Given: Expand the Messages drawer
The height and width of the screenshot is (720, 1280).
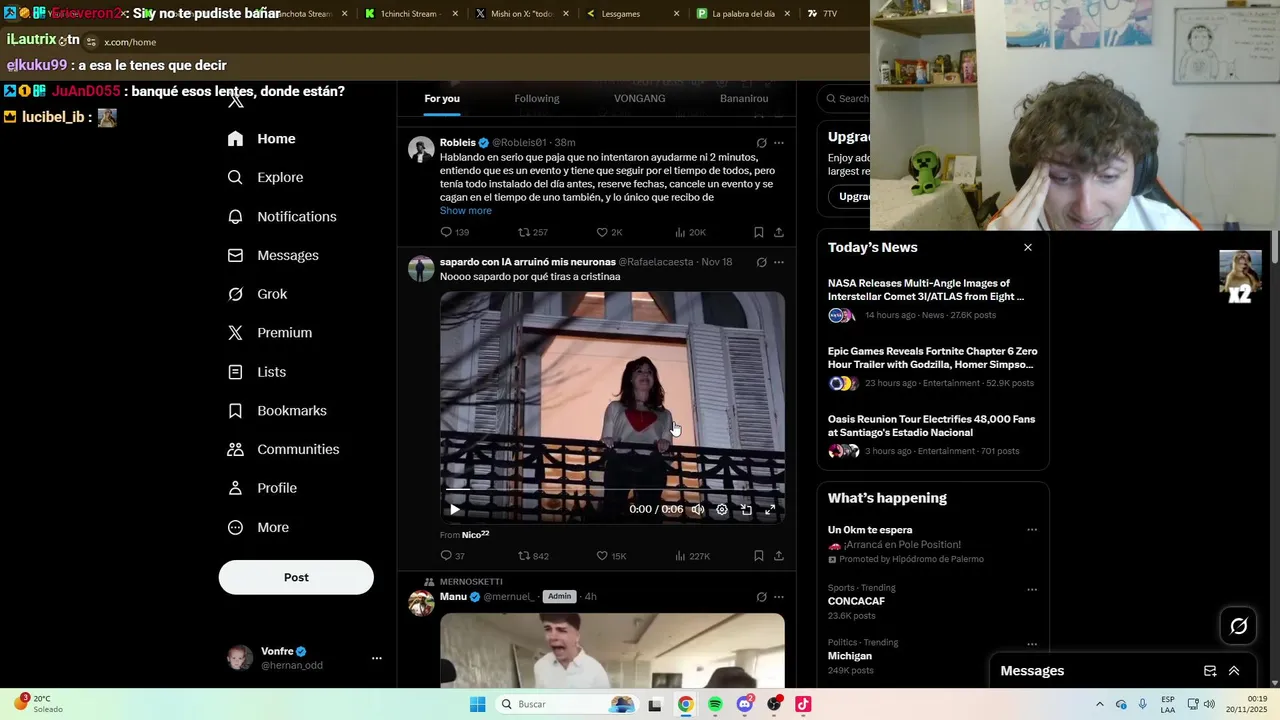Looking at the screenshot, I should (x=1234, y=671).
